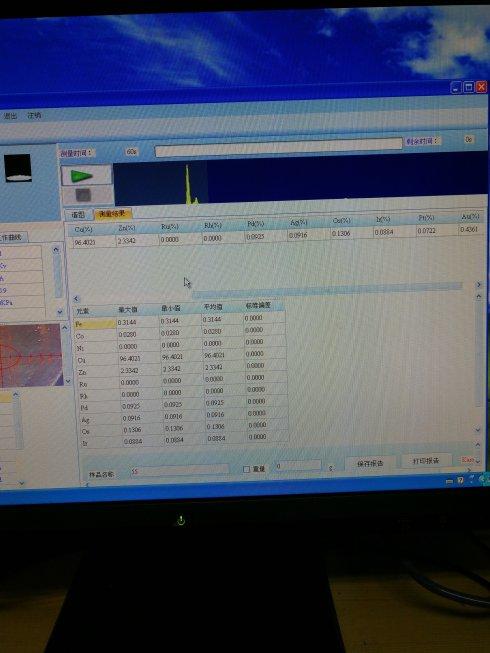Click the weight value input field
This screenshot has height=653, width=490.
(298, 466)
